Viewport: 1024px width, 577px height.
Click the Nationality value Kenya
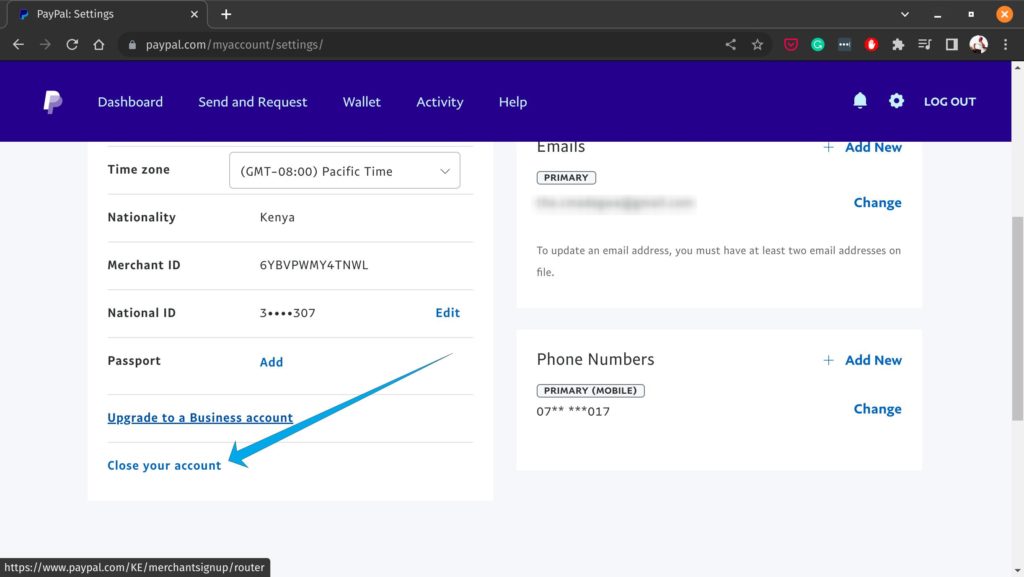[277, 217]
